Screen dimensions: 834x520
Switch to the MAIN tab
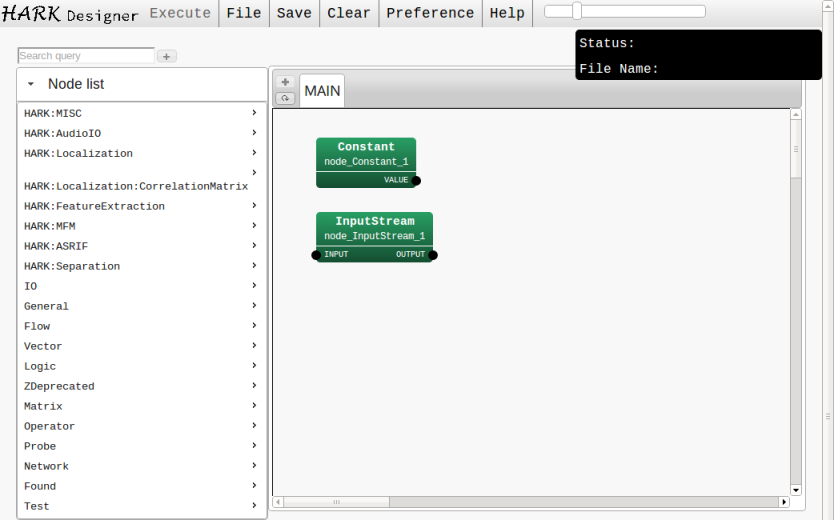(x=322, y=91)
